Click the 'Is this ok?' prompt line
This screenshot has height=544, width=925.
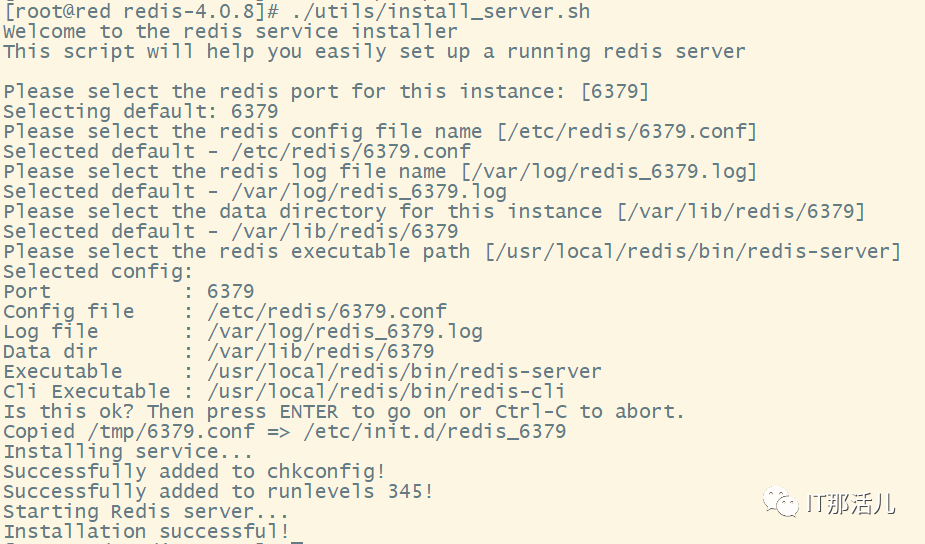343,412
